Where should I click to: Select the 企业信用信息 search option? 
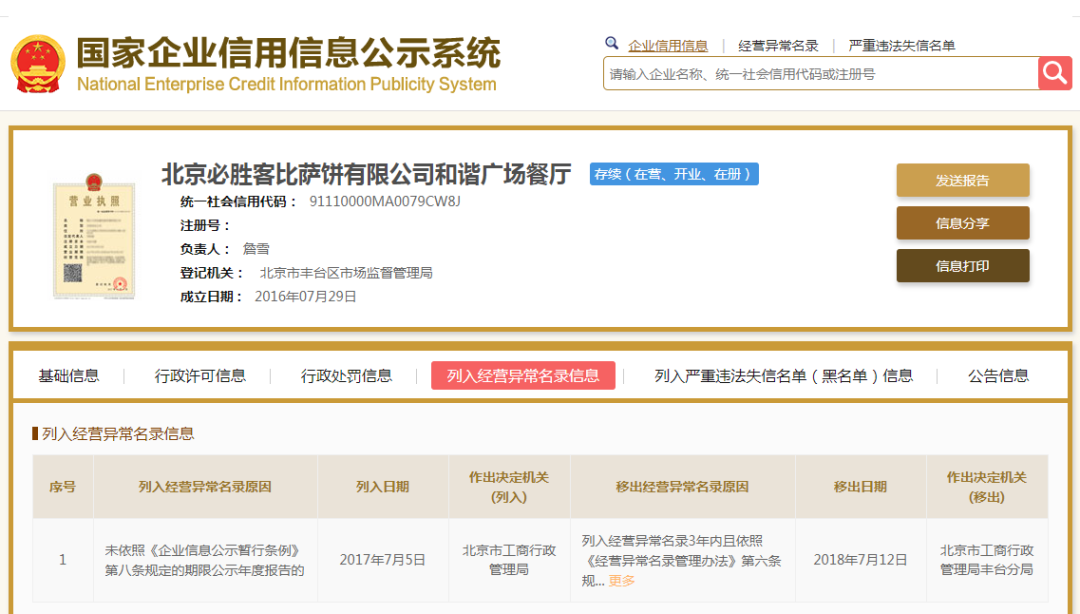coord(667,46)
